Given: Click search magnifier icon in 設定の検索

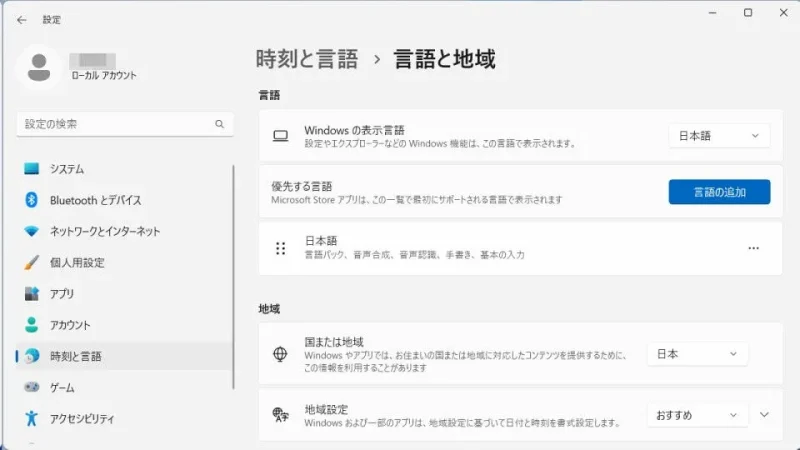Looking at the screenshot, I should 220,124.
